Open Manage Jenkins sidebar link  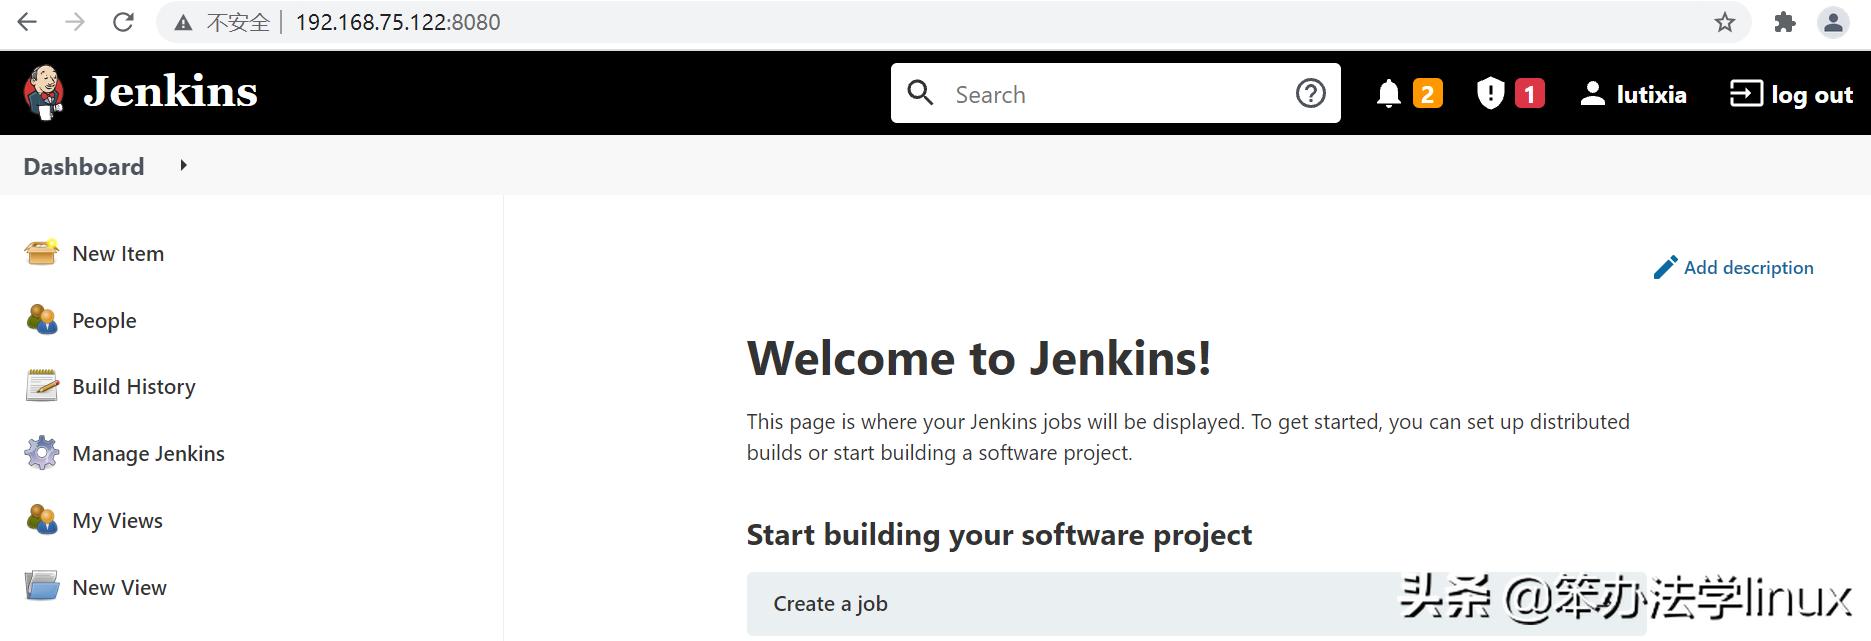(148, 454)
